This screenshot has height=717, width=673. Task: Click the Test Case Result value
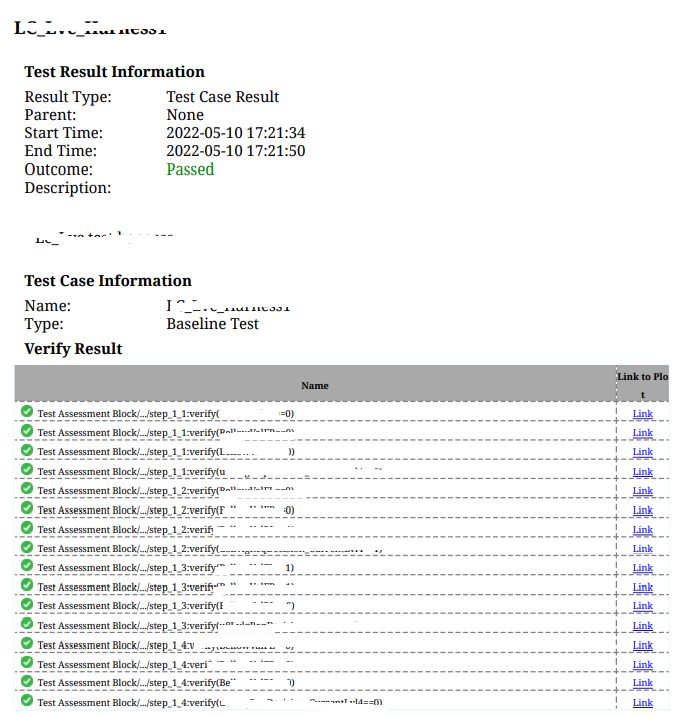tap(223, 97)
